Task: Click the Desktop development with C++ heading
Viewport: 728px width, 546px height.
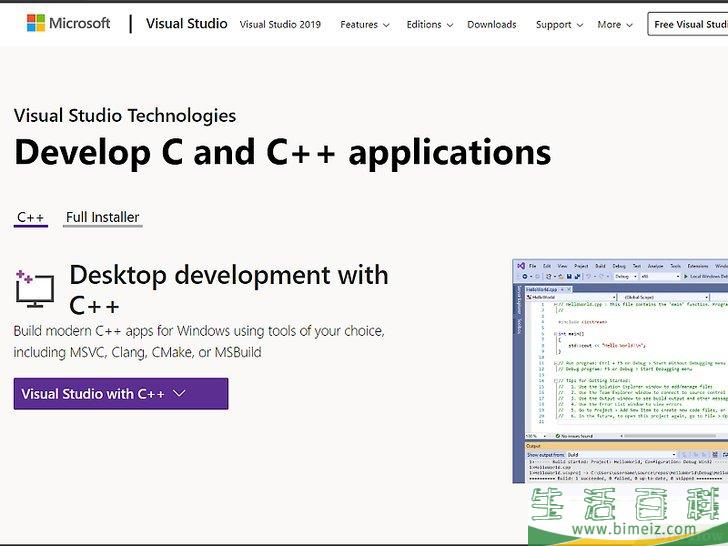Action: click(x=229, y=290)
